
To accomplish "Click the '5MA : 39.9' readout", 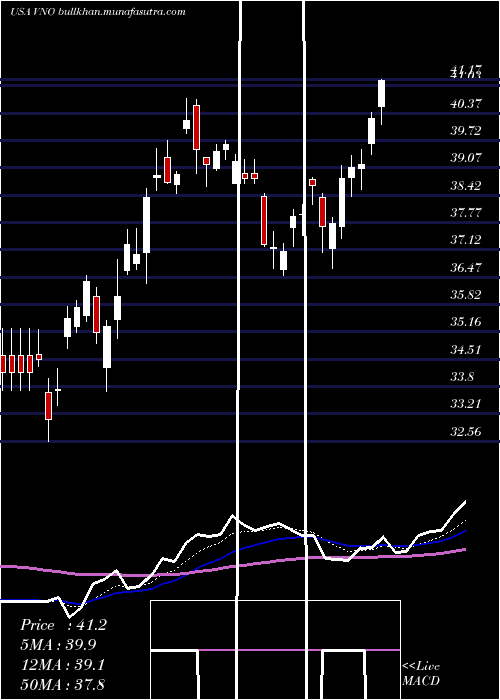I will tap(58, 645).
